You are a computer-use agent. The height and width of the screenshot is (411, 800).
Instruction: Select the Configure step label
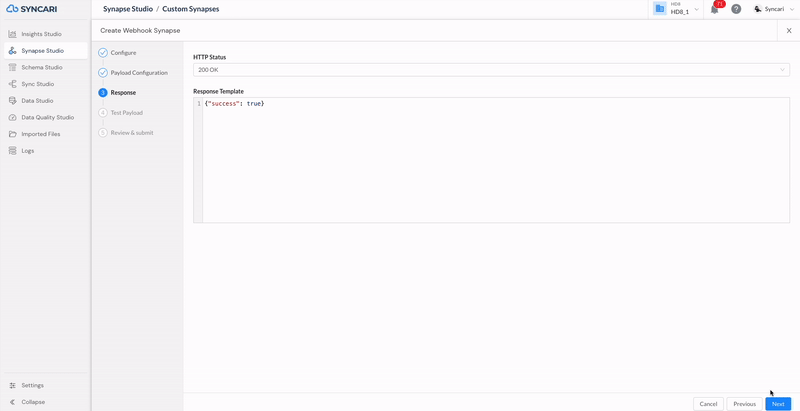coord(123,53)
